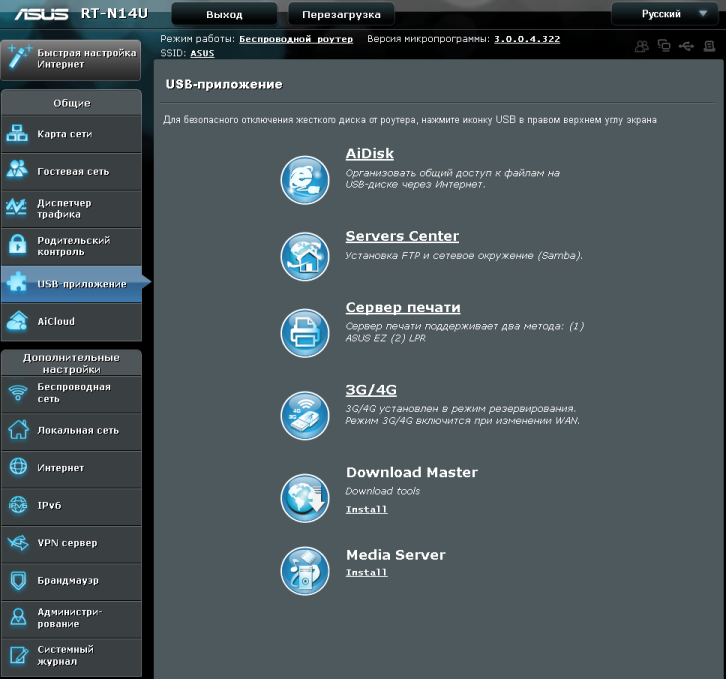
Task: Open the Системный журнал menu label
Action: coord(65,655)
